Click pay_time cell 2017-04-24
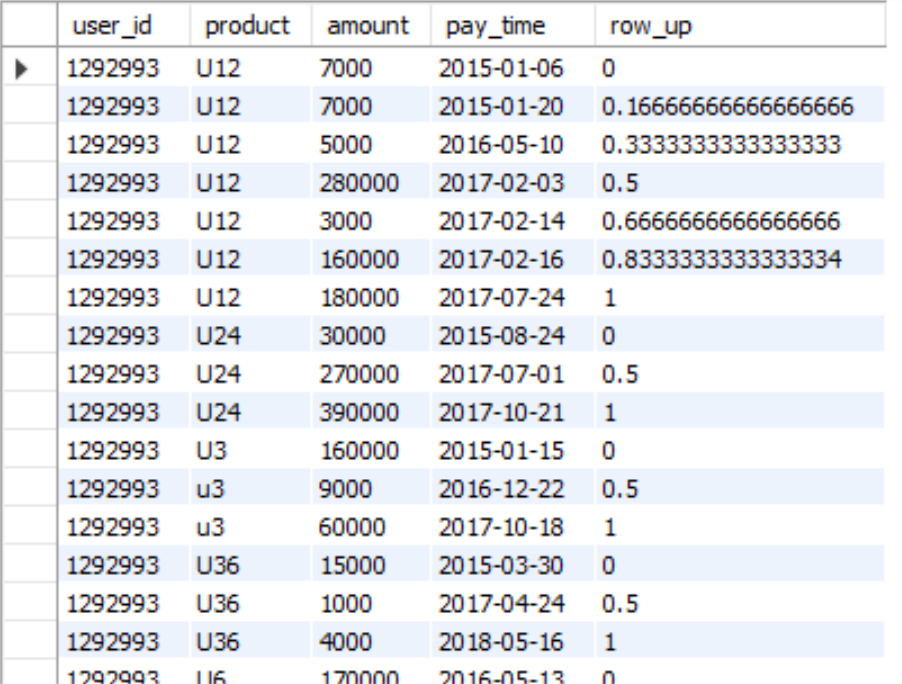 512,603
